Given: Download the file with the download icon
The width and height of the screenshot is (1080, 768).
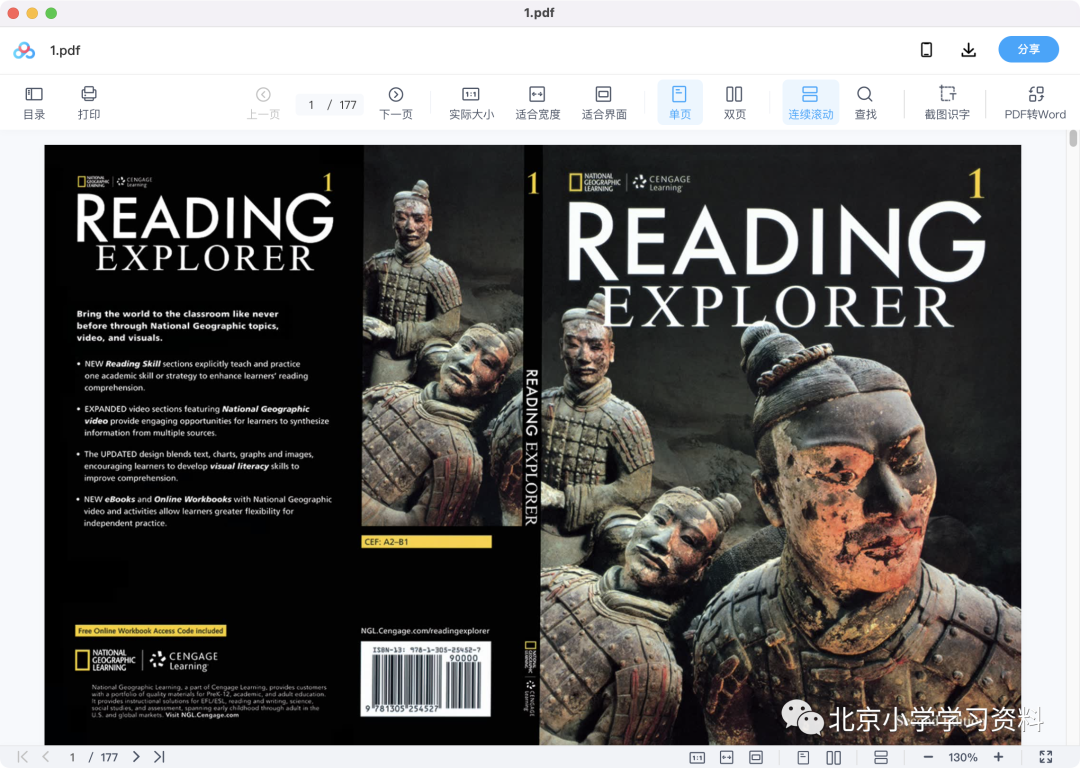Looking at the screenshot, I should pyautogui.click(x=968, y=50).
